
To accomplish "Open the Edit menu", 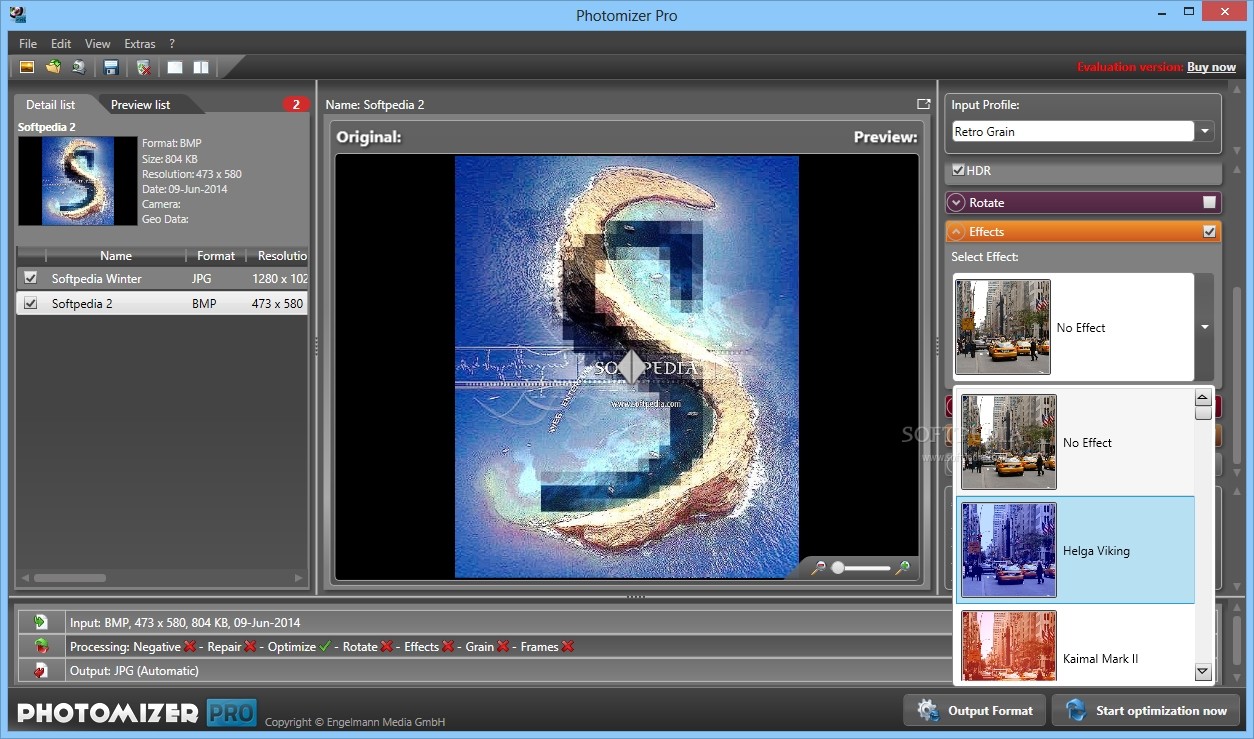I will coord(61,44).
